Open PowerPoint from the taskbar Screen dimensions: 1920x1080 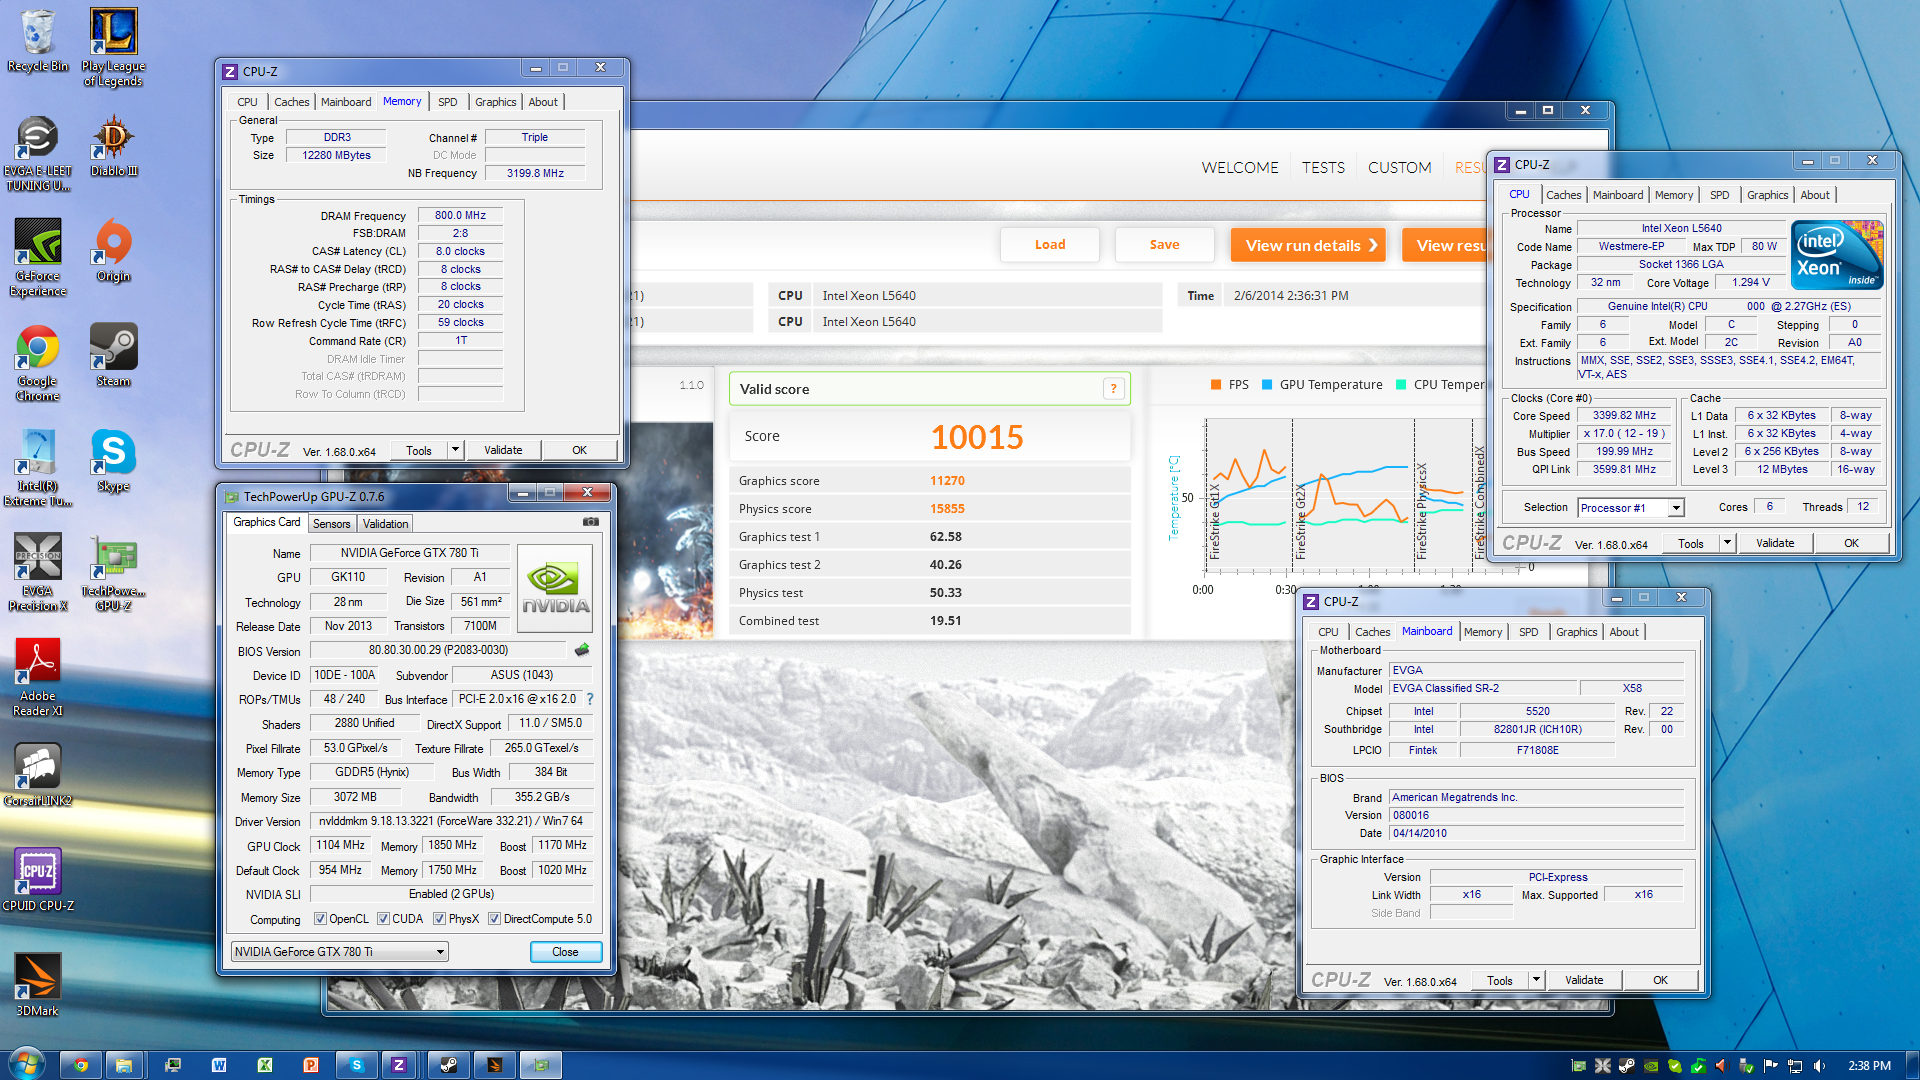[x=311, y=1065]
